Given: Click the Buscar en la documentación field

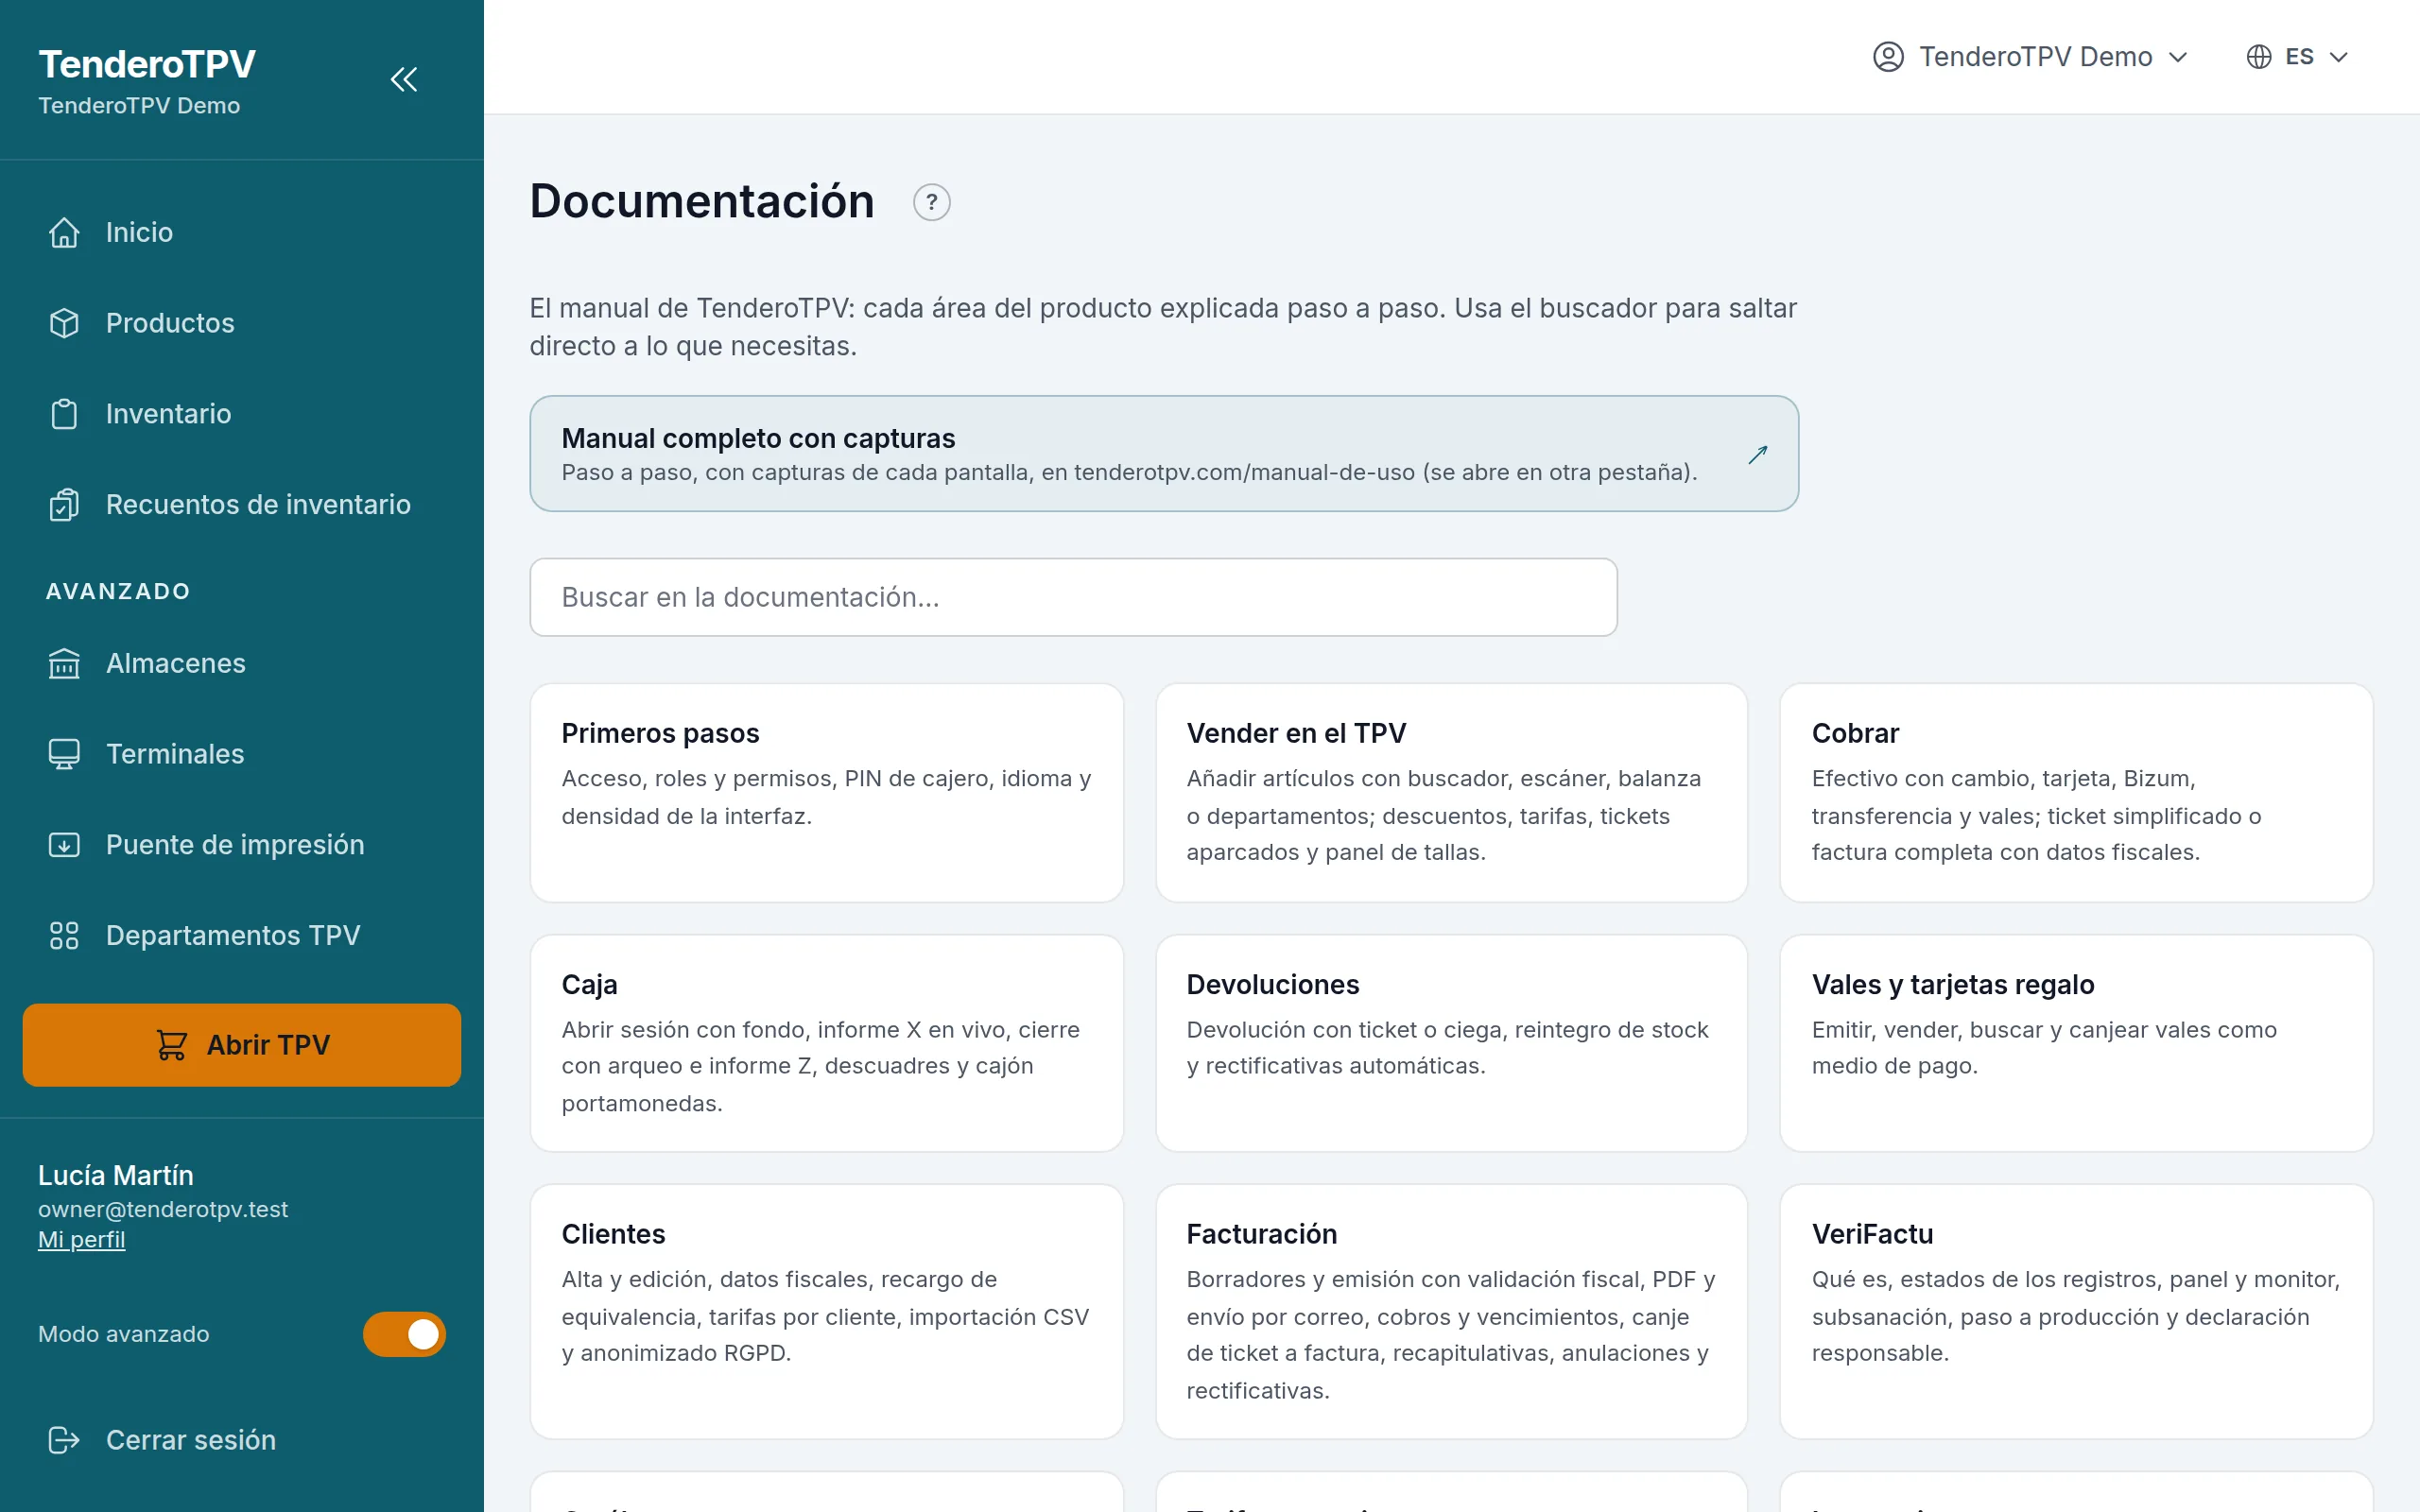Looking at the screenshot, I should tap(1073, 597).
